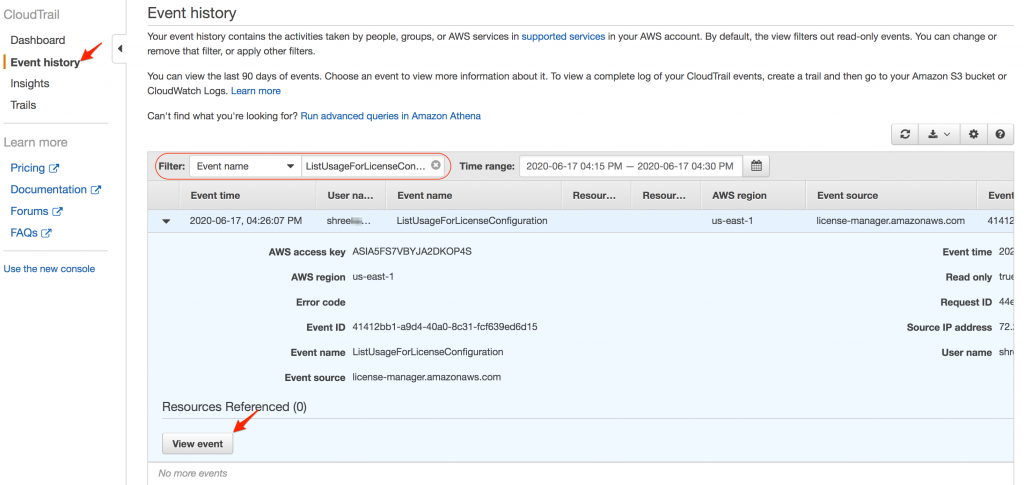Select the AWS access key value ASIA5FS7VBYJA2DKOP4S
The image size is (1024, 485).
[411, 251]
